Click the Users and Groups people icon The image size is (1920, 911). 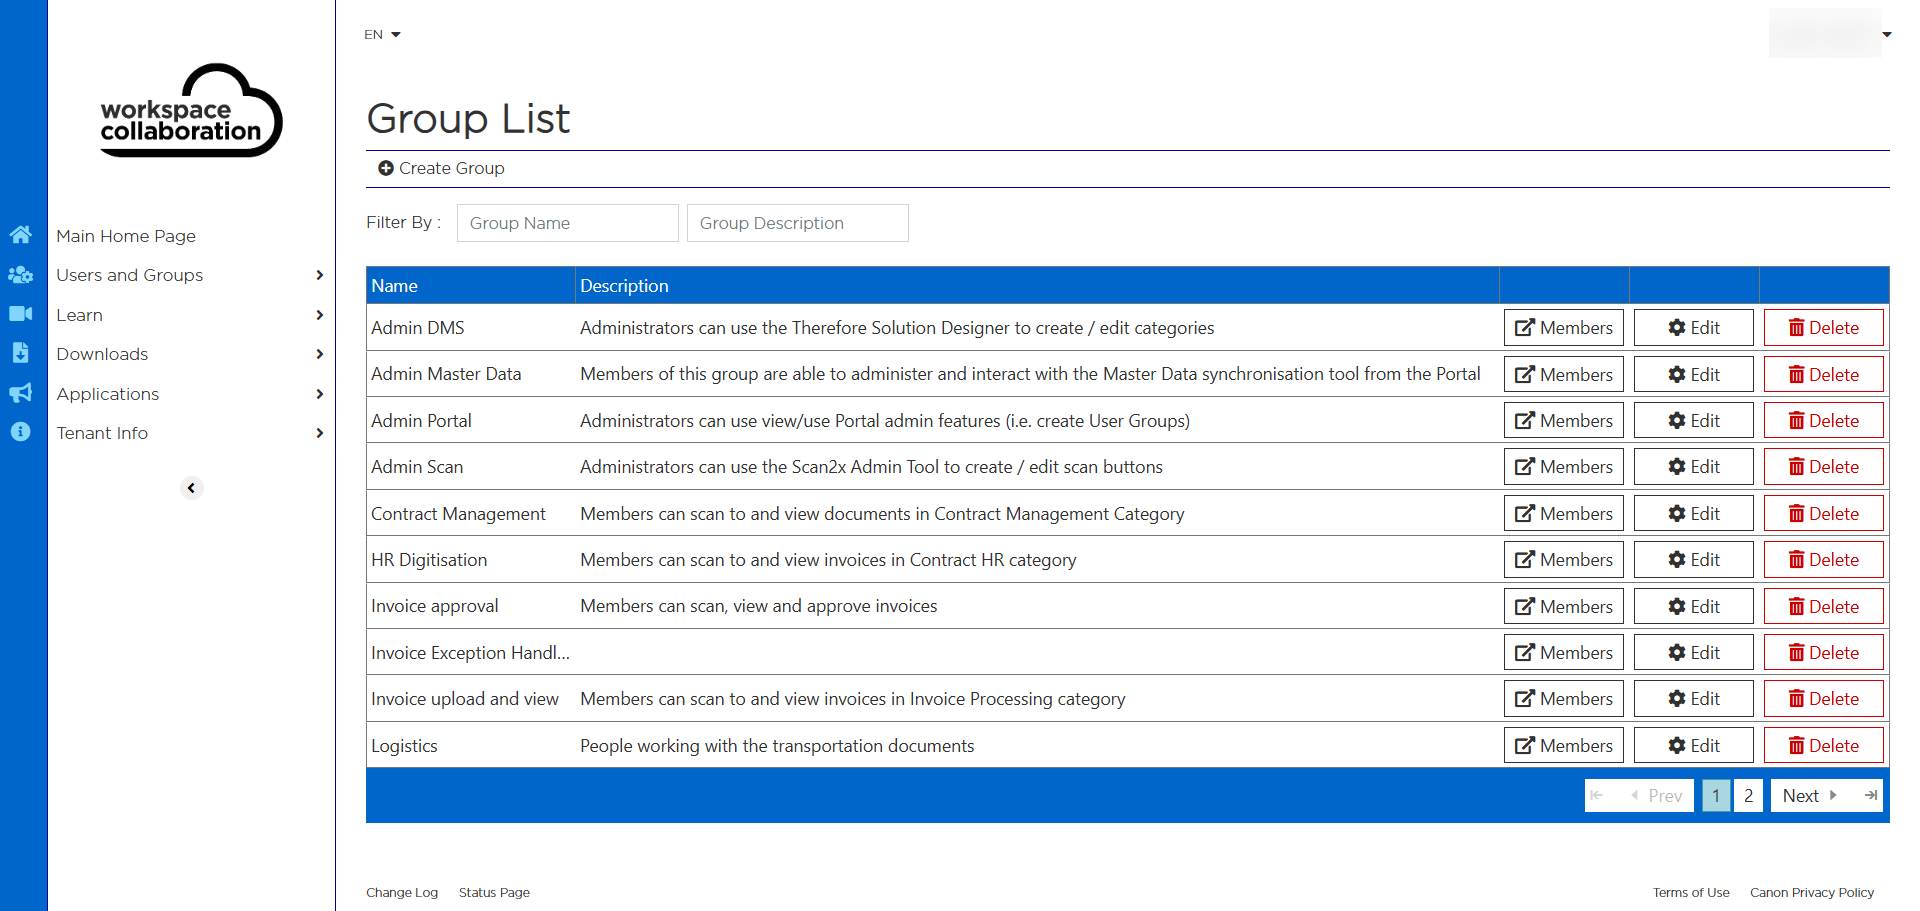[20, 275]
